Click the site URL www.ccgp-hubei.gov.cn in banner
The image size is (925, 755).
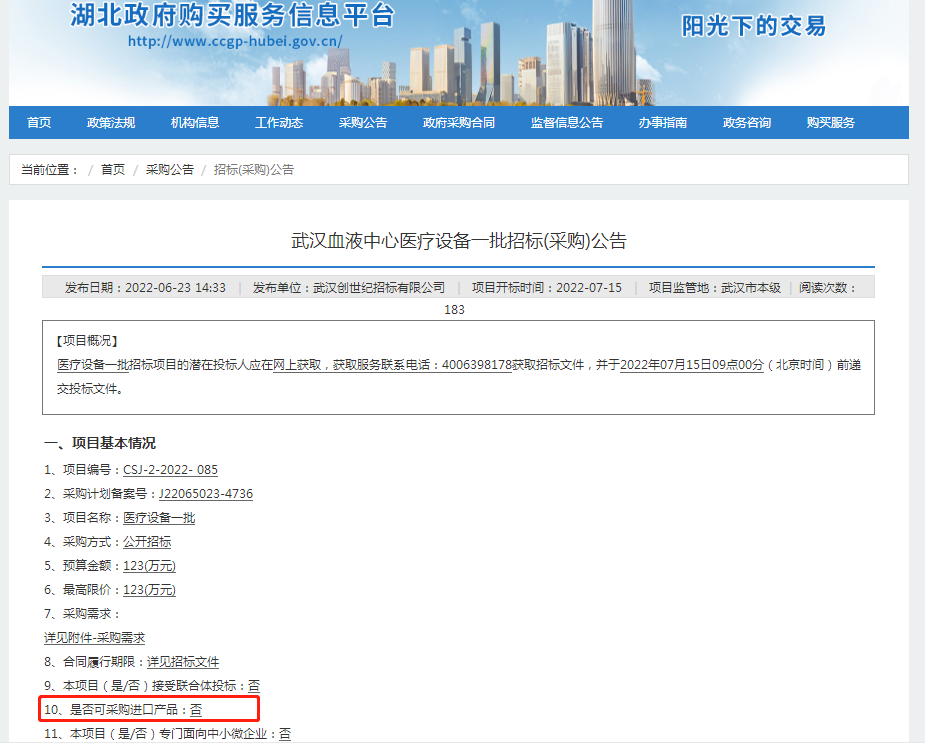(x=235, y=42)
